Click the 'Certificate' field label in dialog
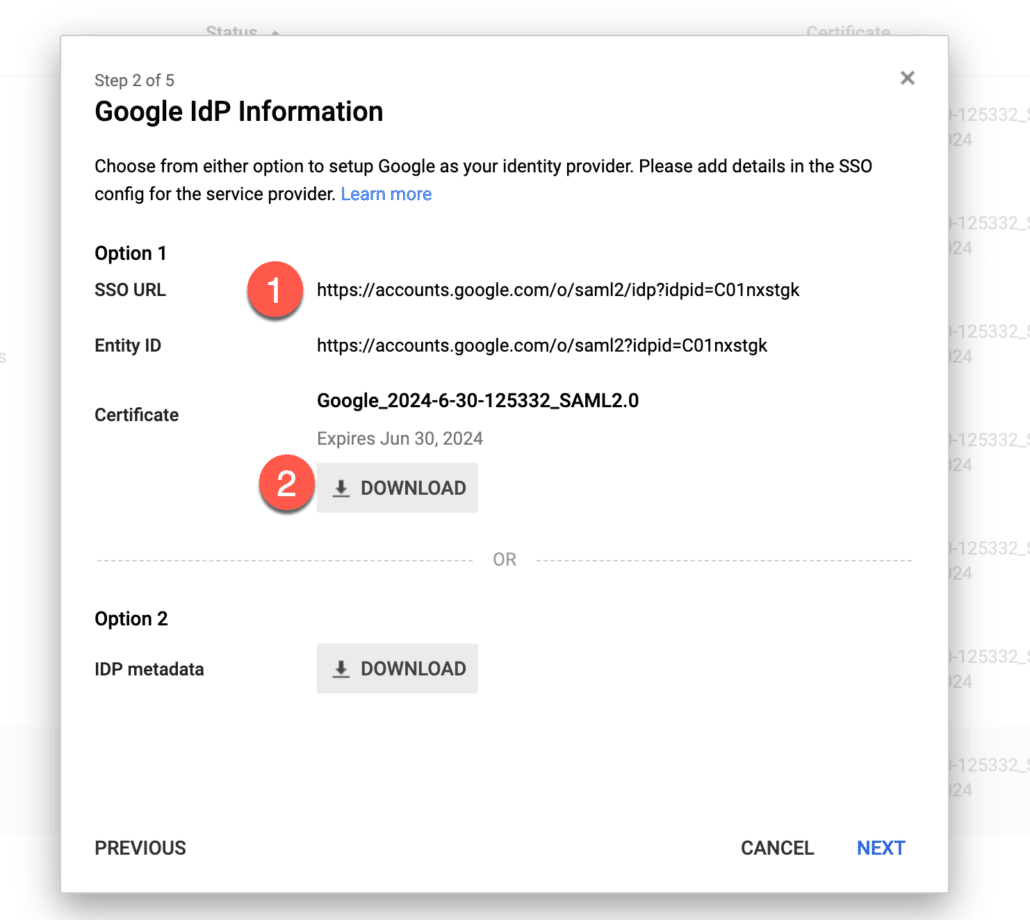The image size is (1030, 920). [x=137, y=415]
